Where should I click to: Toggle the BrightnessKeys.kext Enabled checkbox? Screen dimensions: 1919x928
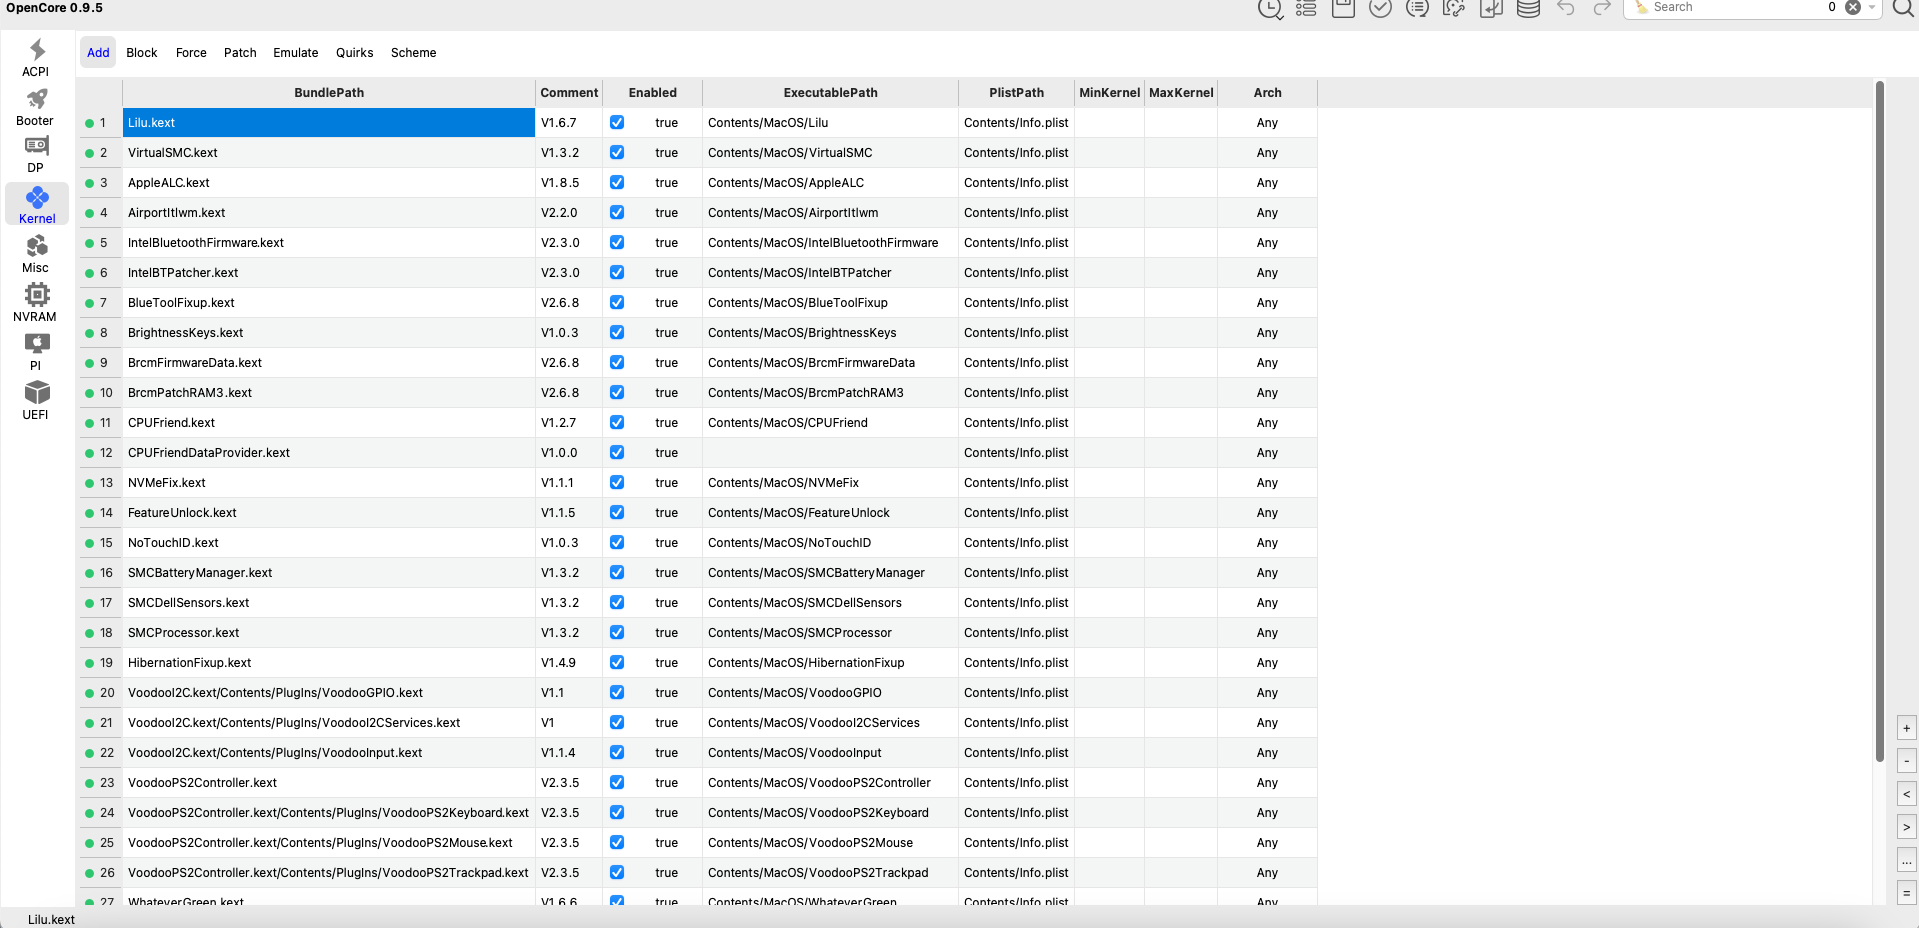[x=617, y=332]
